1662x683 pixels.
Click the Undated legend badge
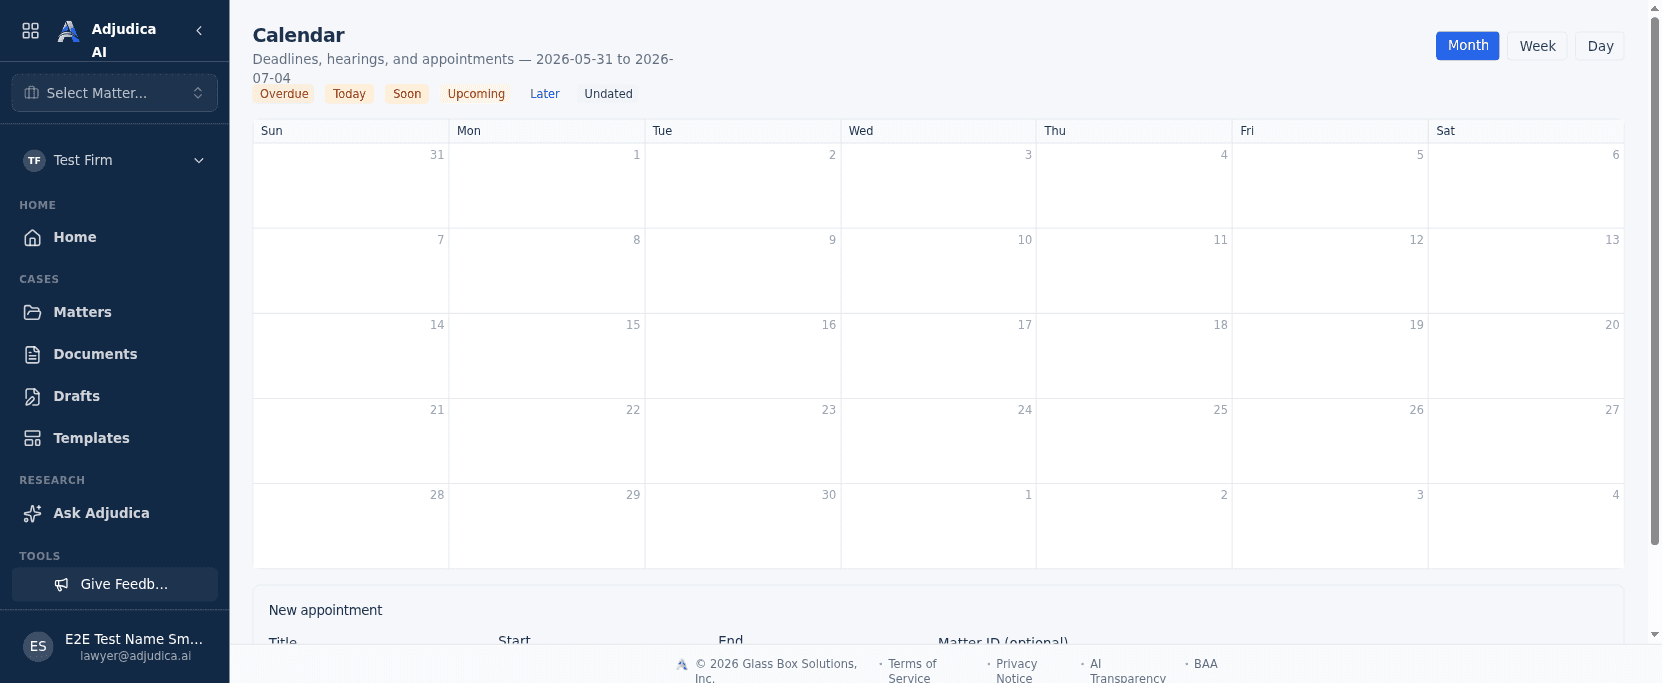pos(608,94)
